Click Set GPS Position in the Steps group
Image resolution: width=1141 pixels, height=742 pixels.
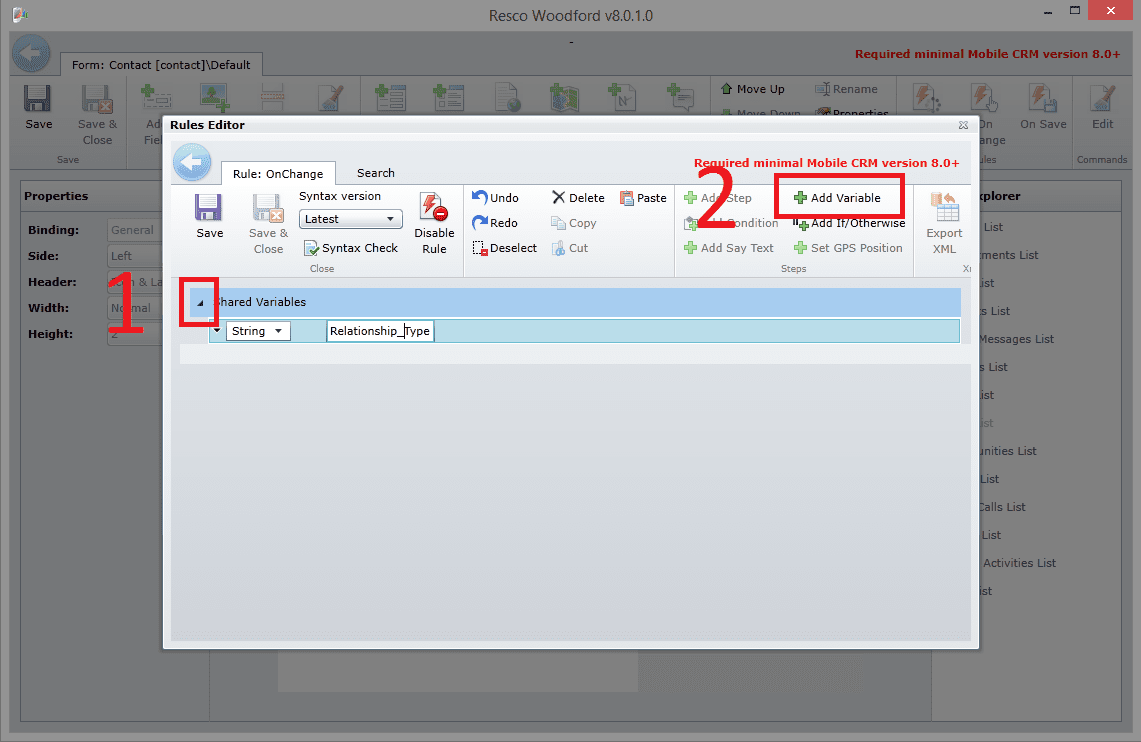pyautogui.click(x=848, y=248)
